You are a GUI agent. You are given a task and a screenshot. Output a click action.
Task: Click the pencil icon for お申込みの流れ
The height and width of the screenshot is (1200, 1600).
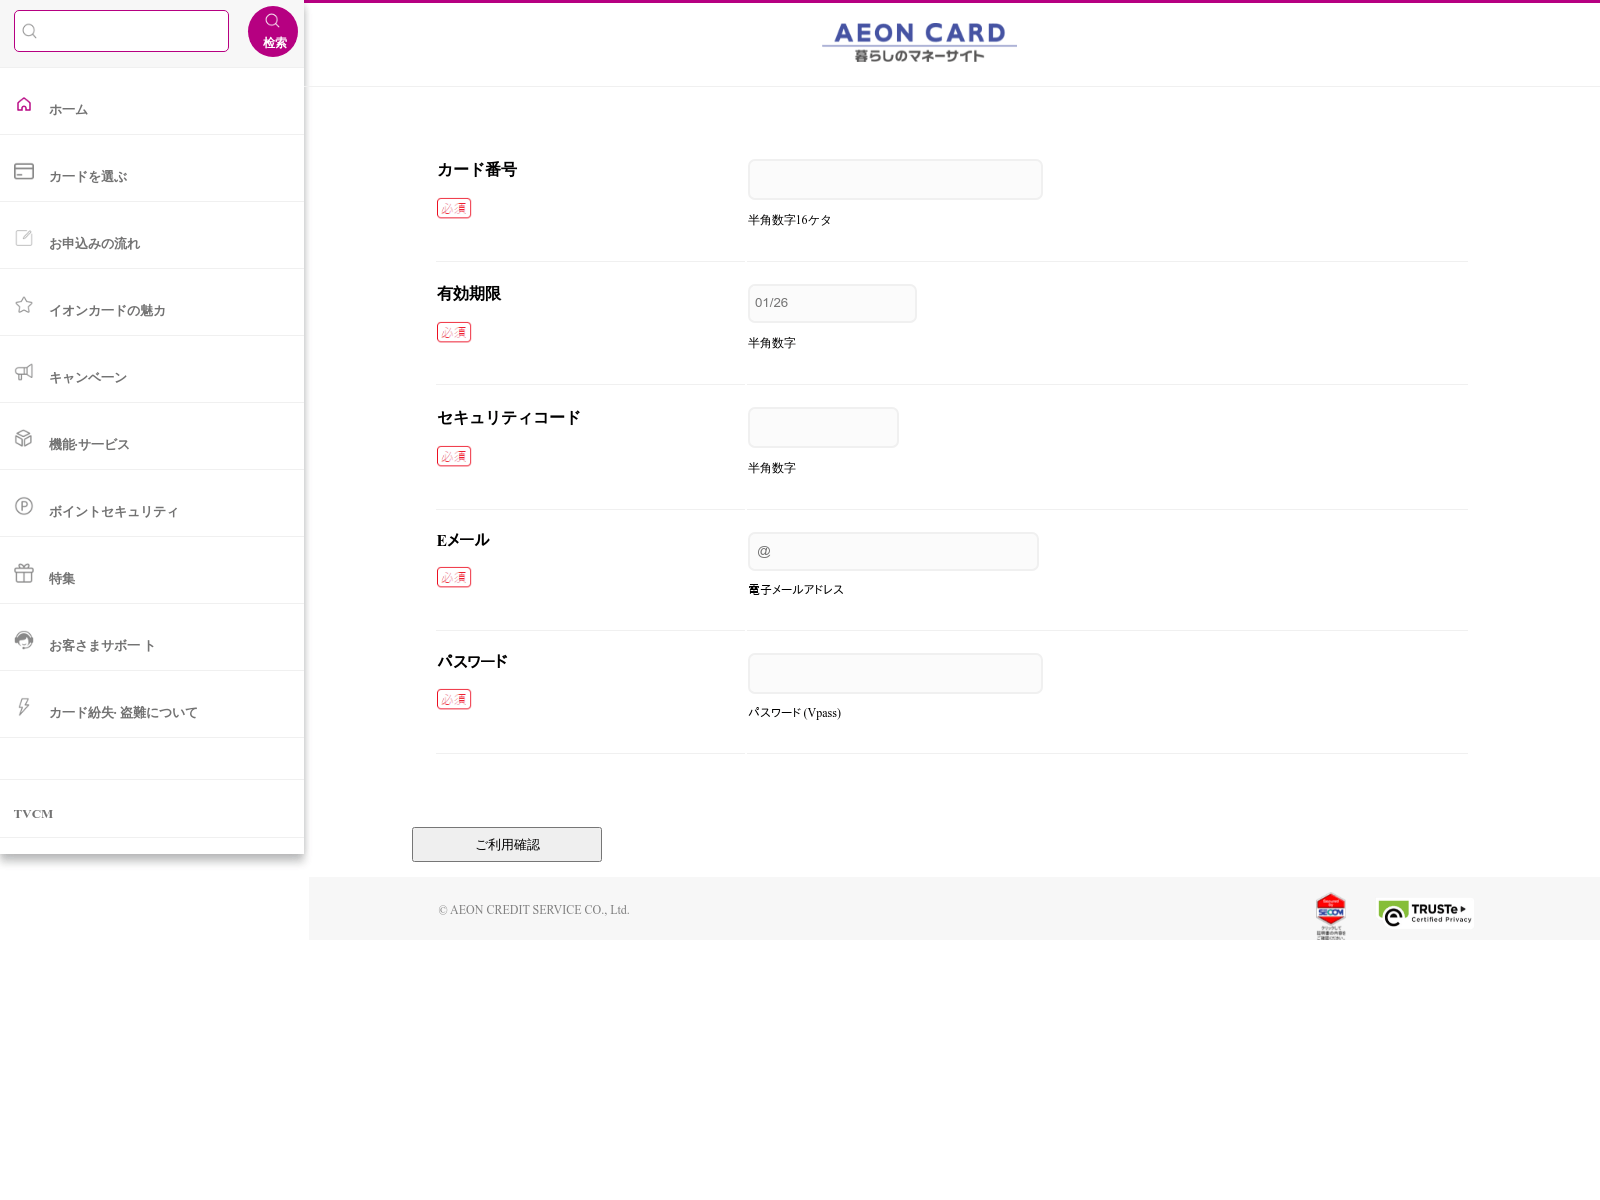click(24, 238)
